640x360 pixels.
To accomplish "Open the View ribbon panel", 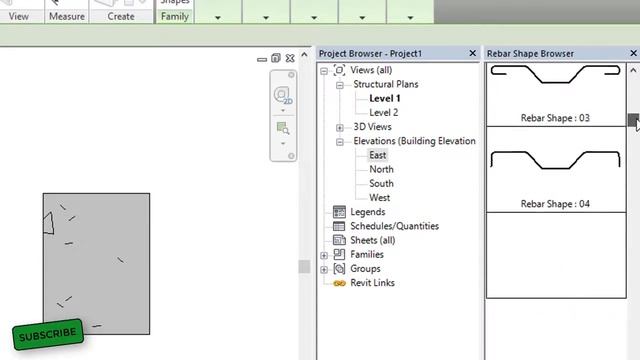I will pos(19,16).
